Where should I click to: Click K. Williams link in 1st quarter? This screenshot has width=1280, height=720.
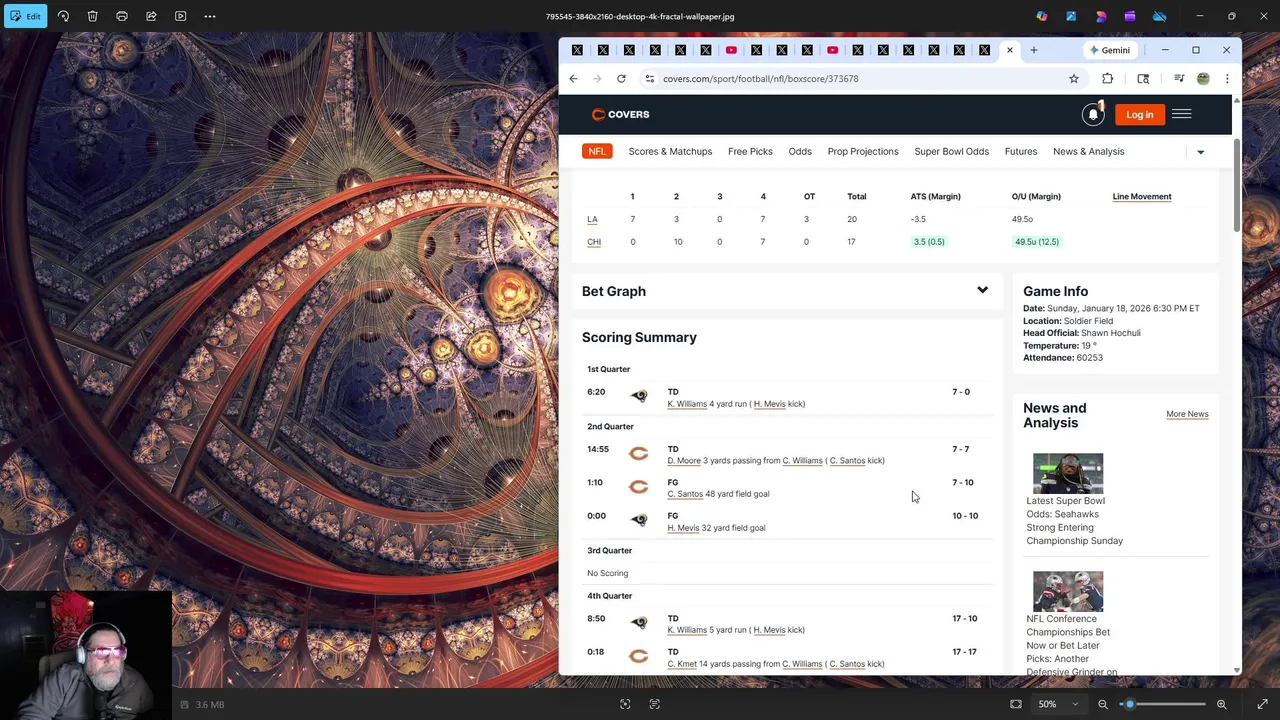click(687, 404)
